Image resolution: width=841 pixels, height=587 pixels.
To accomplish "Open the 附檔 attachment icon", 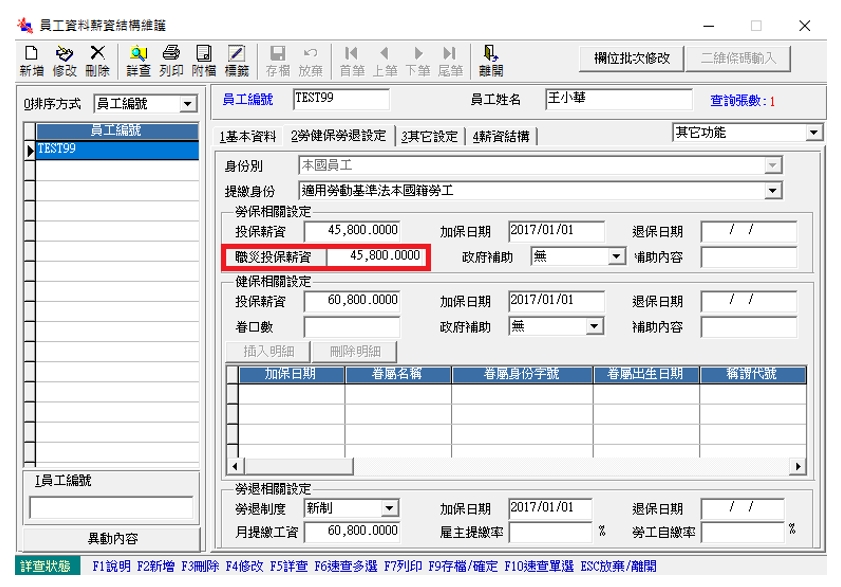I will tap(204, 60).
